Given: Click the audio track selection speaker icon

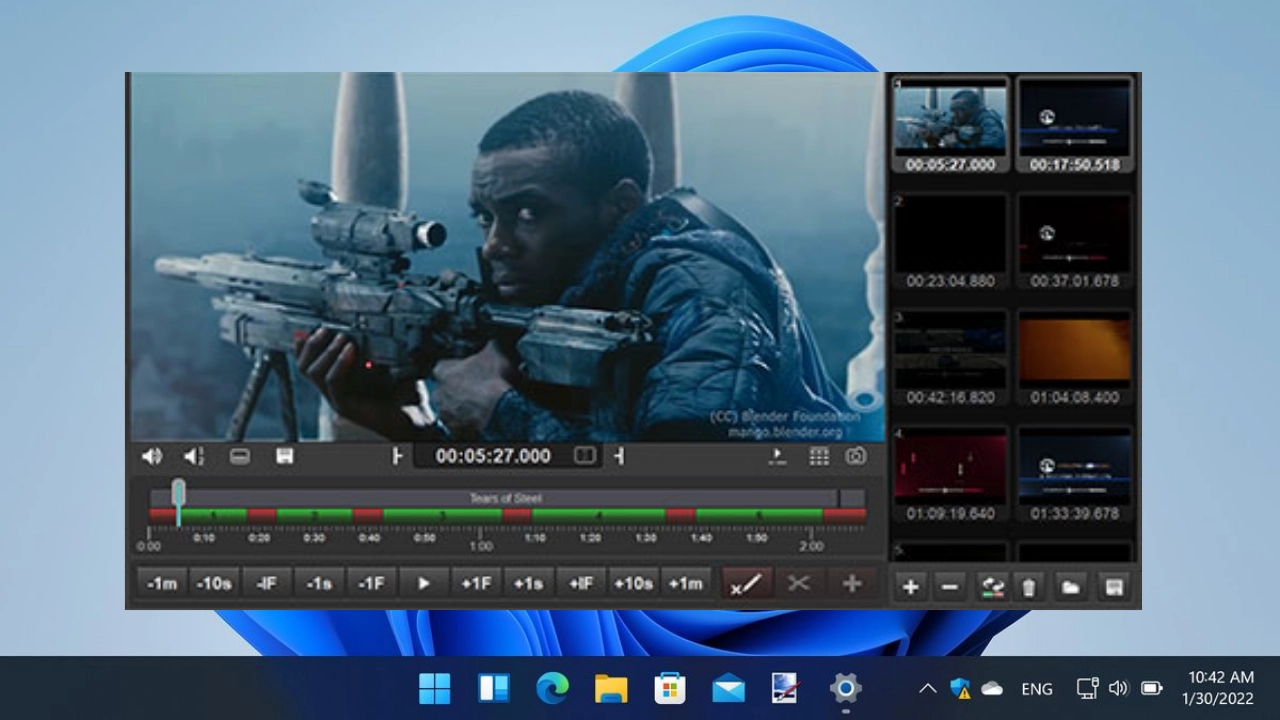Looking at the screenshot, I should pyautogui.click(x=194, y=456).
